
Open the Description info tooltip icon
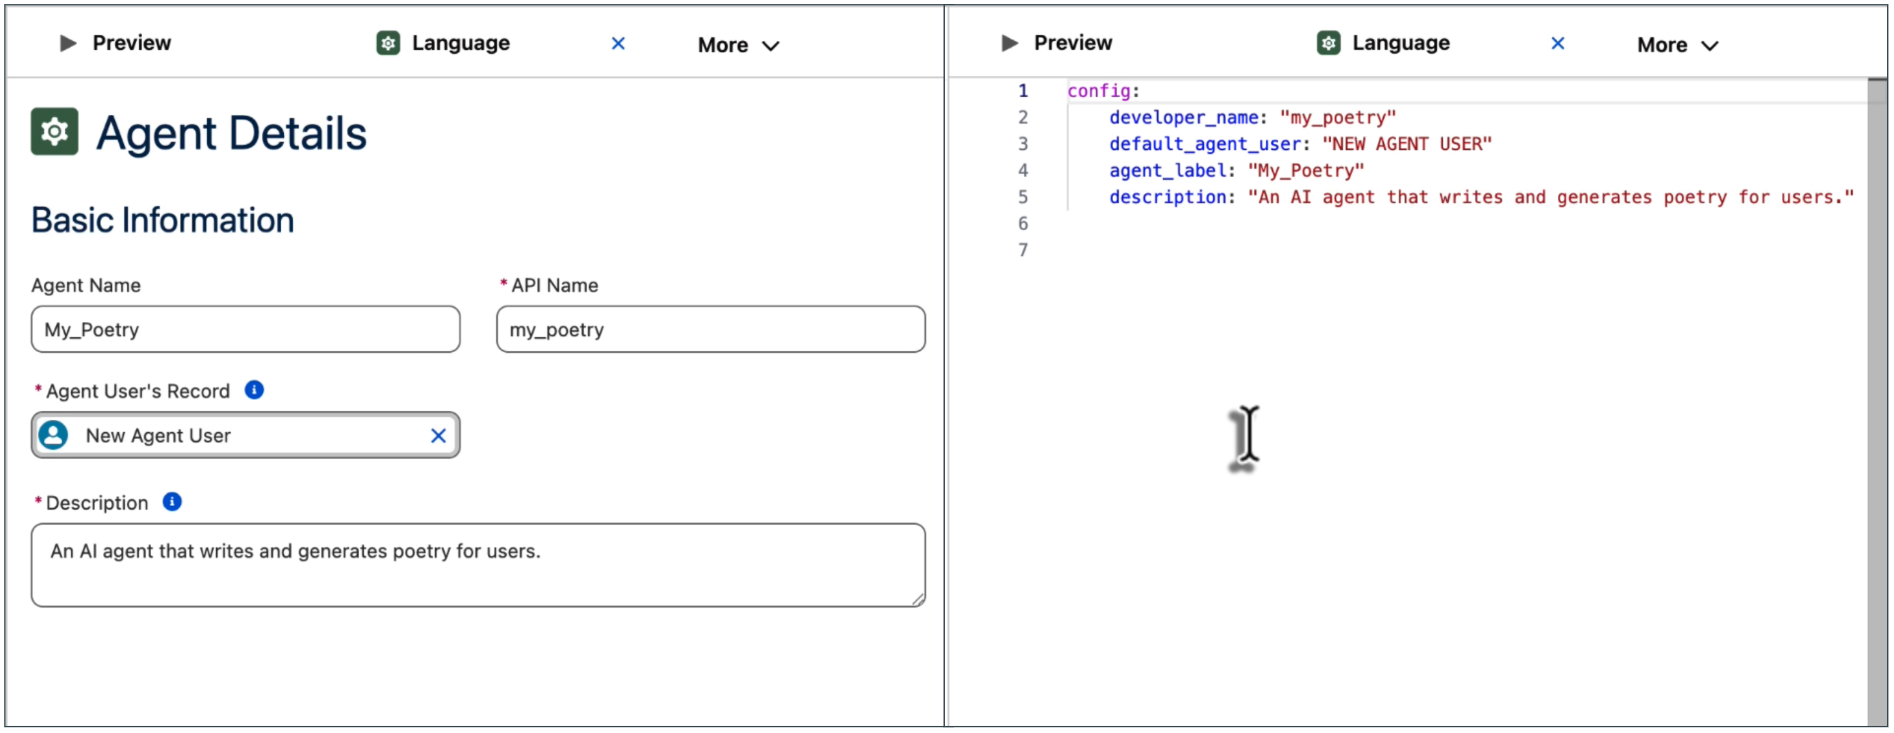172,502
